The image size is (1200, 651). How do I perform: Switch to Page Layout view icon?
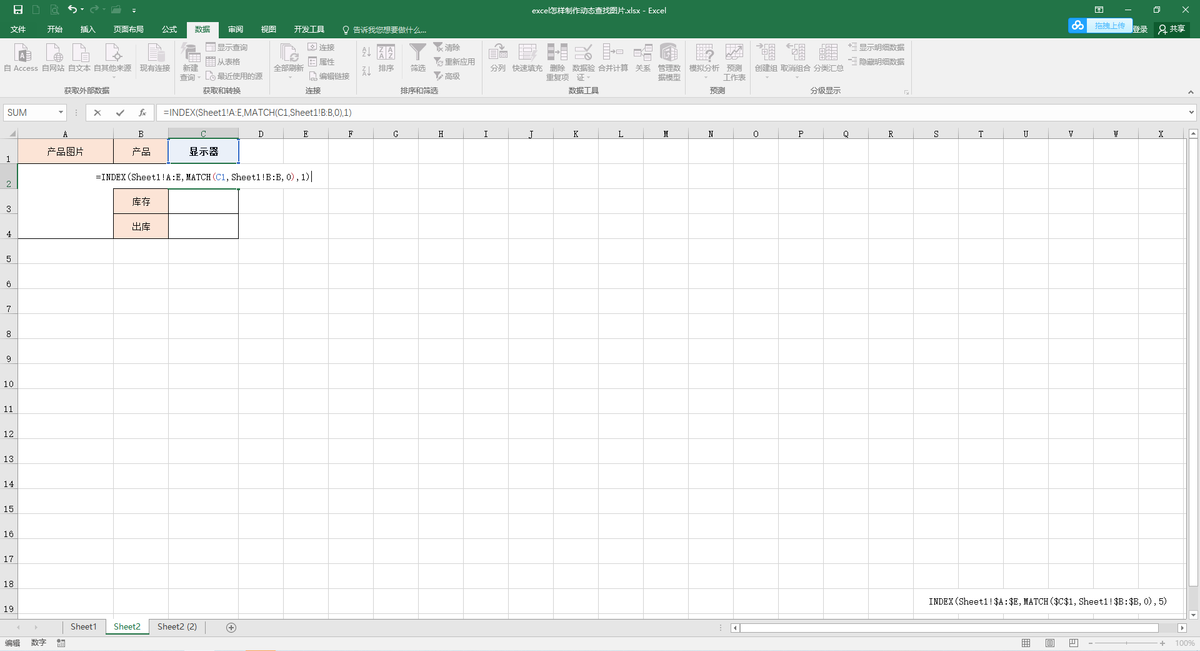click(1048, 643)
